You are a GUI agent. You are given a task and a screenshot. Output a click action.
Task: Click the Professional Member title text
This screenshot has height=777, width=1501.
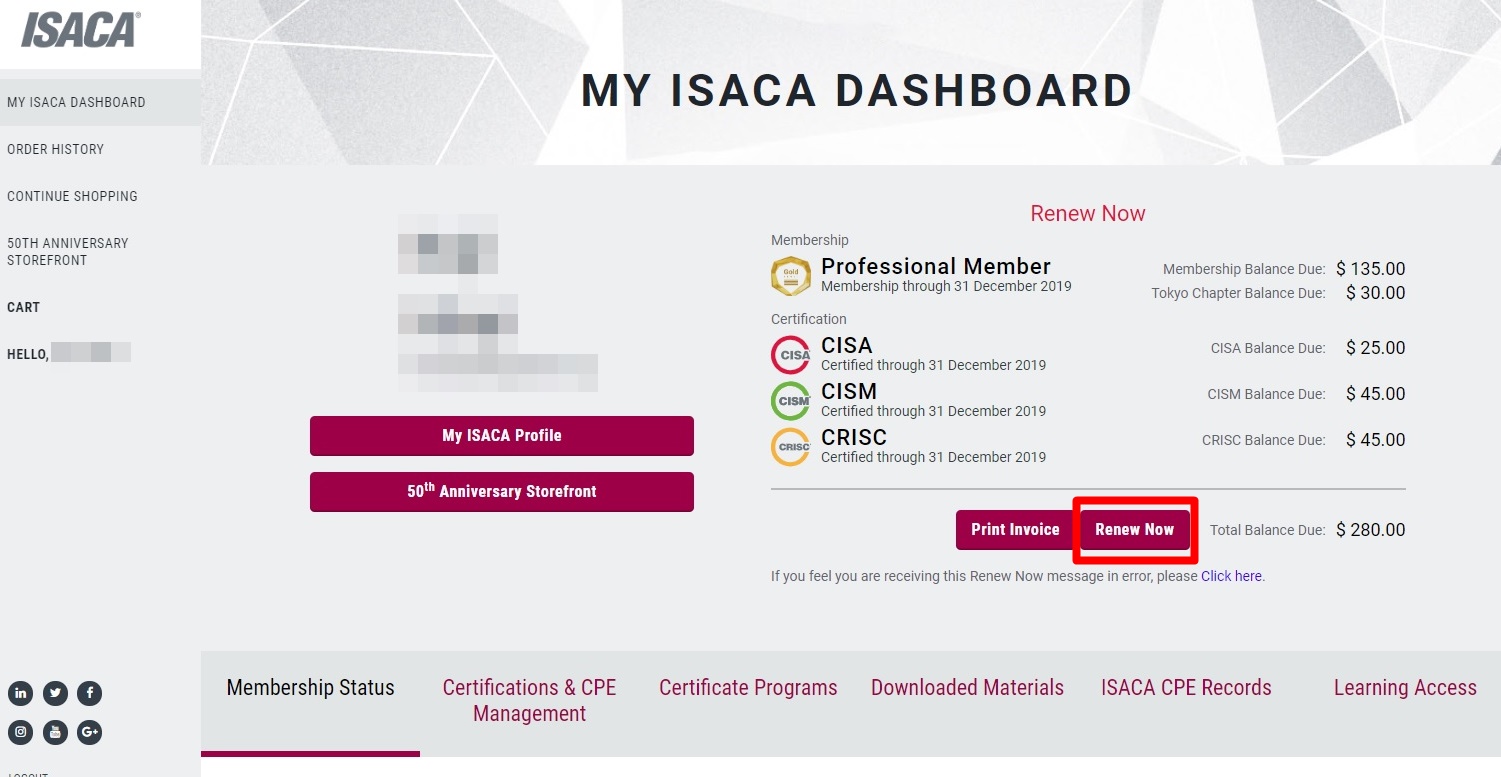tap(936, 266)
